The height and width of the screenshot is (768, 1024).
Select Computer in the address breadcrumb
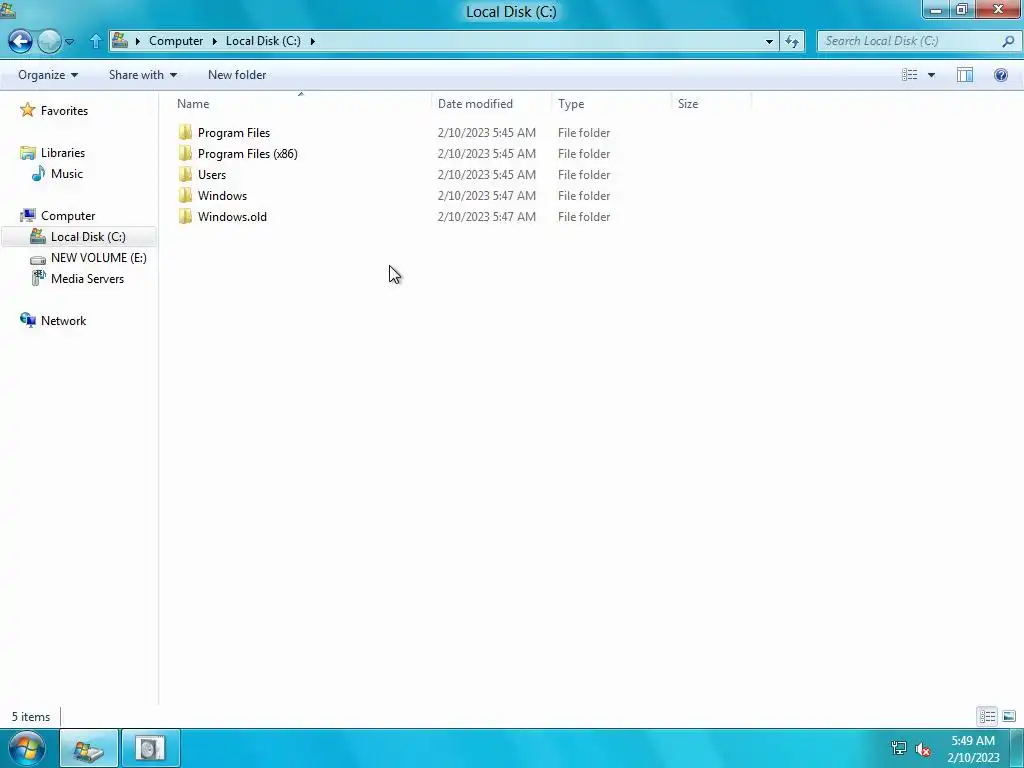tap(176, 40)
